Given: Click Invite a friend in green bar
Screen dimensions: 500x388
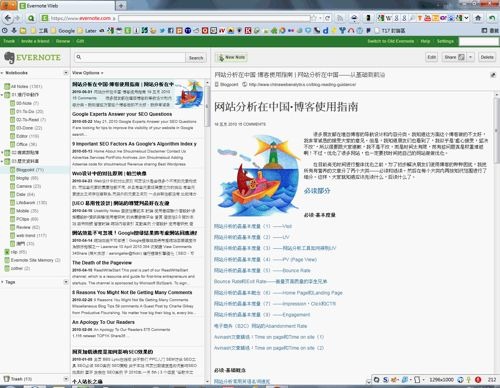Looking at the screenshot, I should pos(35,41).
